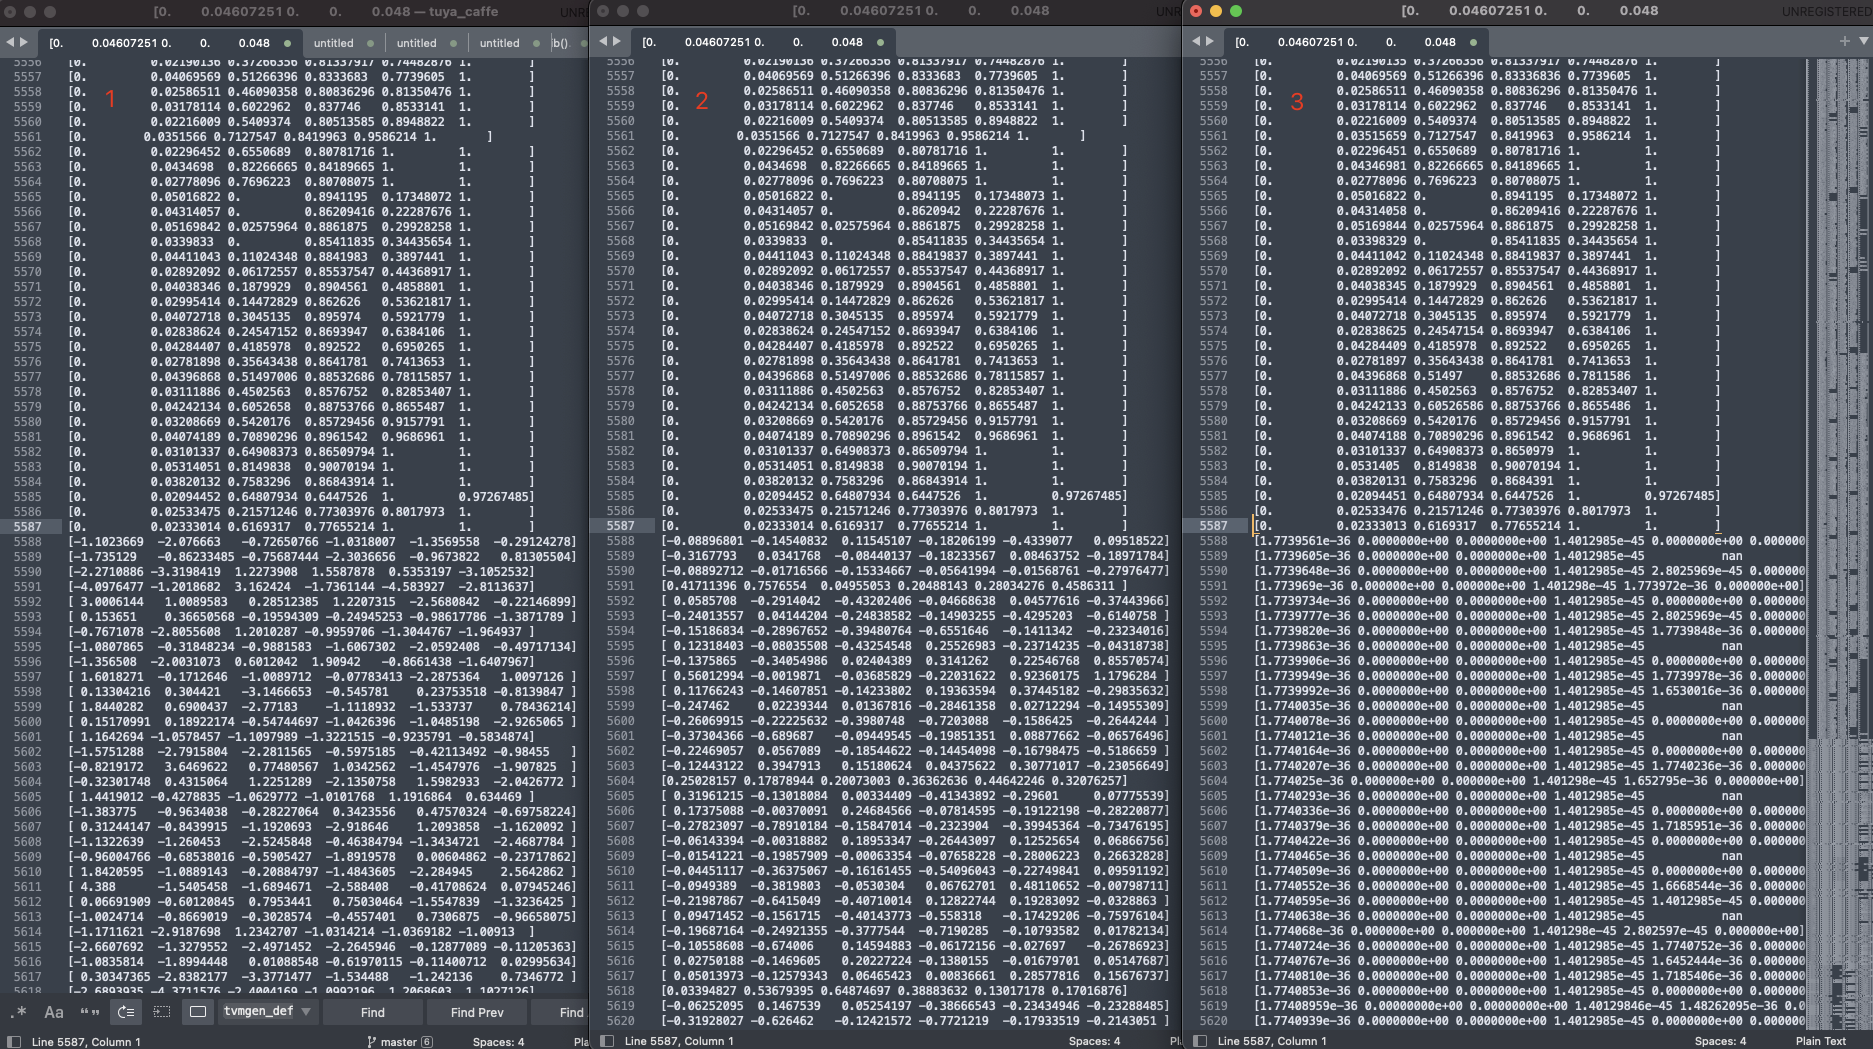Toggle whole word search option

[90, 1012]
